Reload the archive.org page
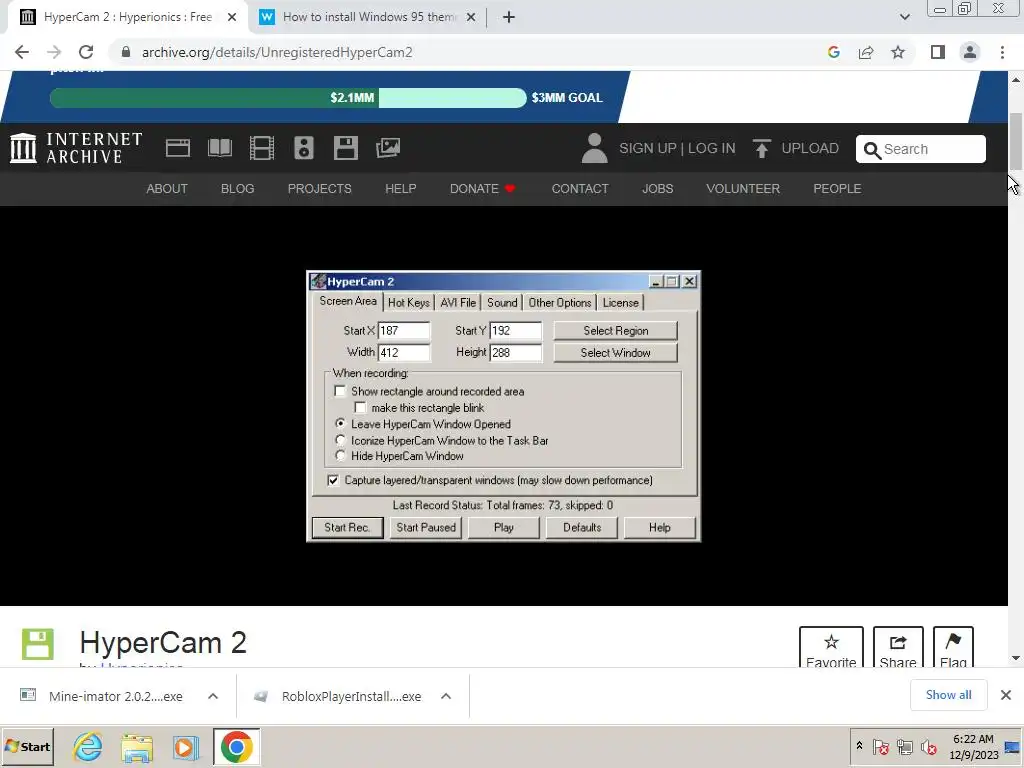 pyautogui.click(x=86, y=52)
